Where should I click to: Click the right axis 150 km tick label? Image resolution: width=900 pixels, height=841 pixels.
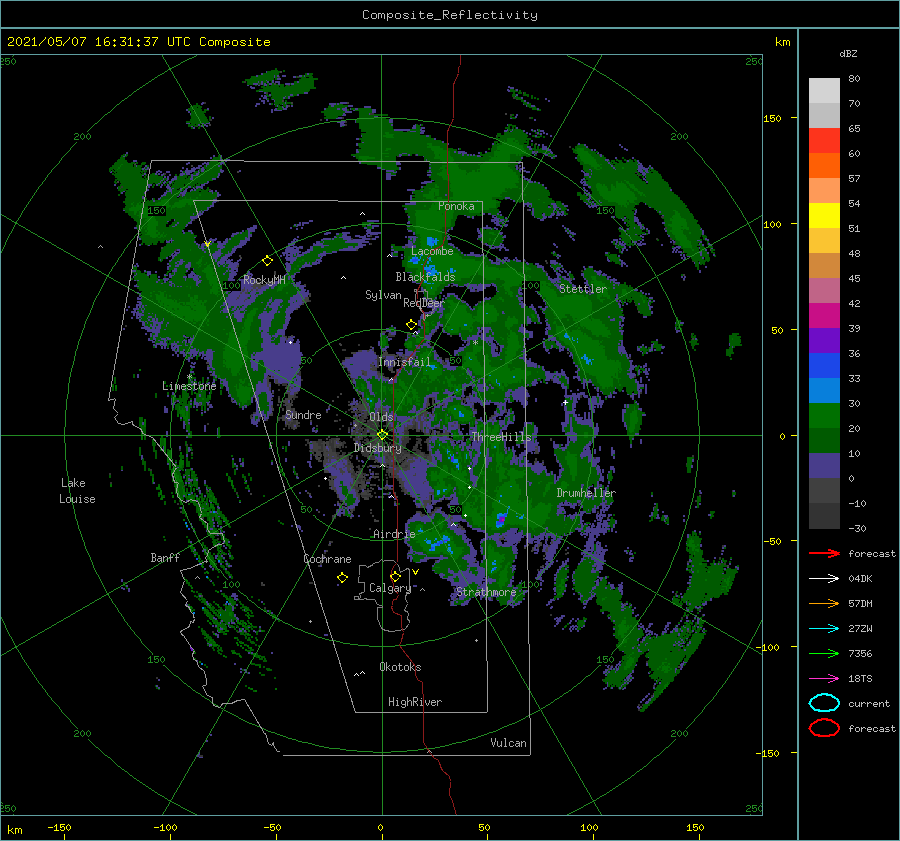pos(772,118)
